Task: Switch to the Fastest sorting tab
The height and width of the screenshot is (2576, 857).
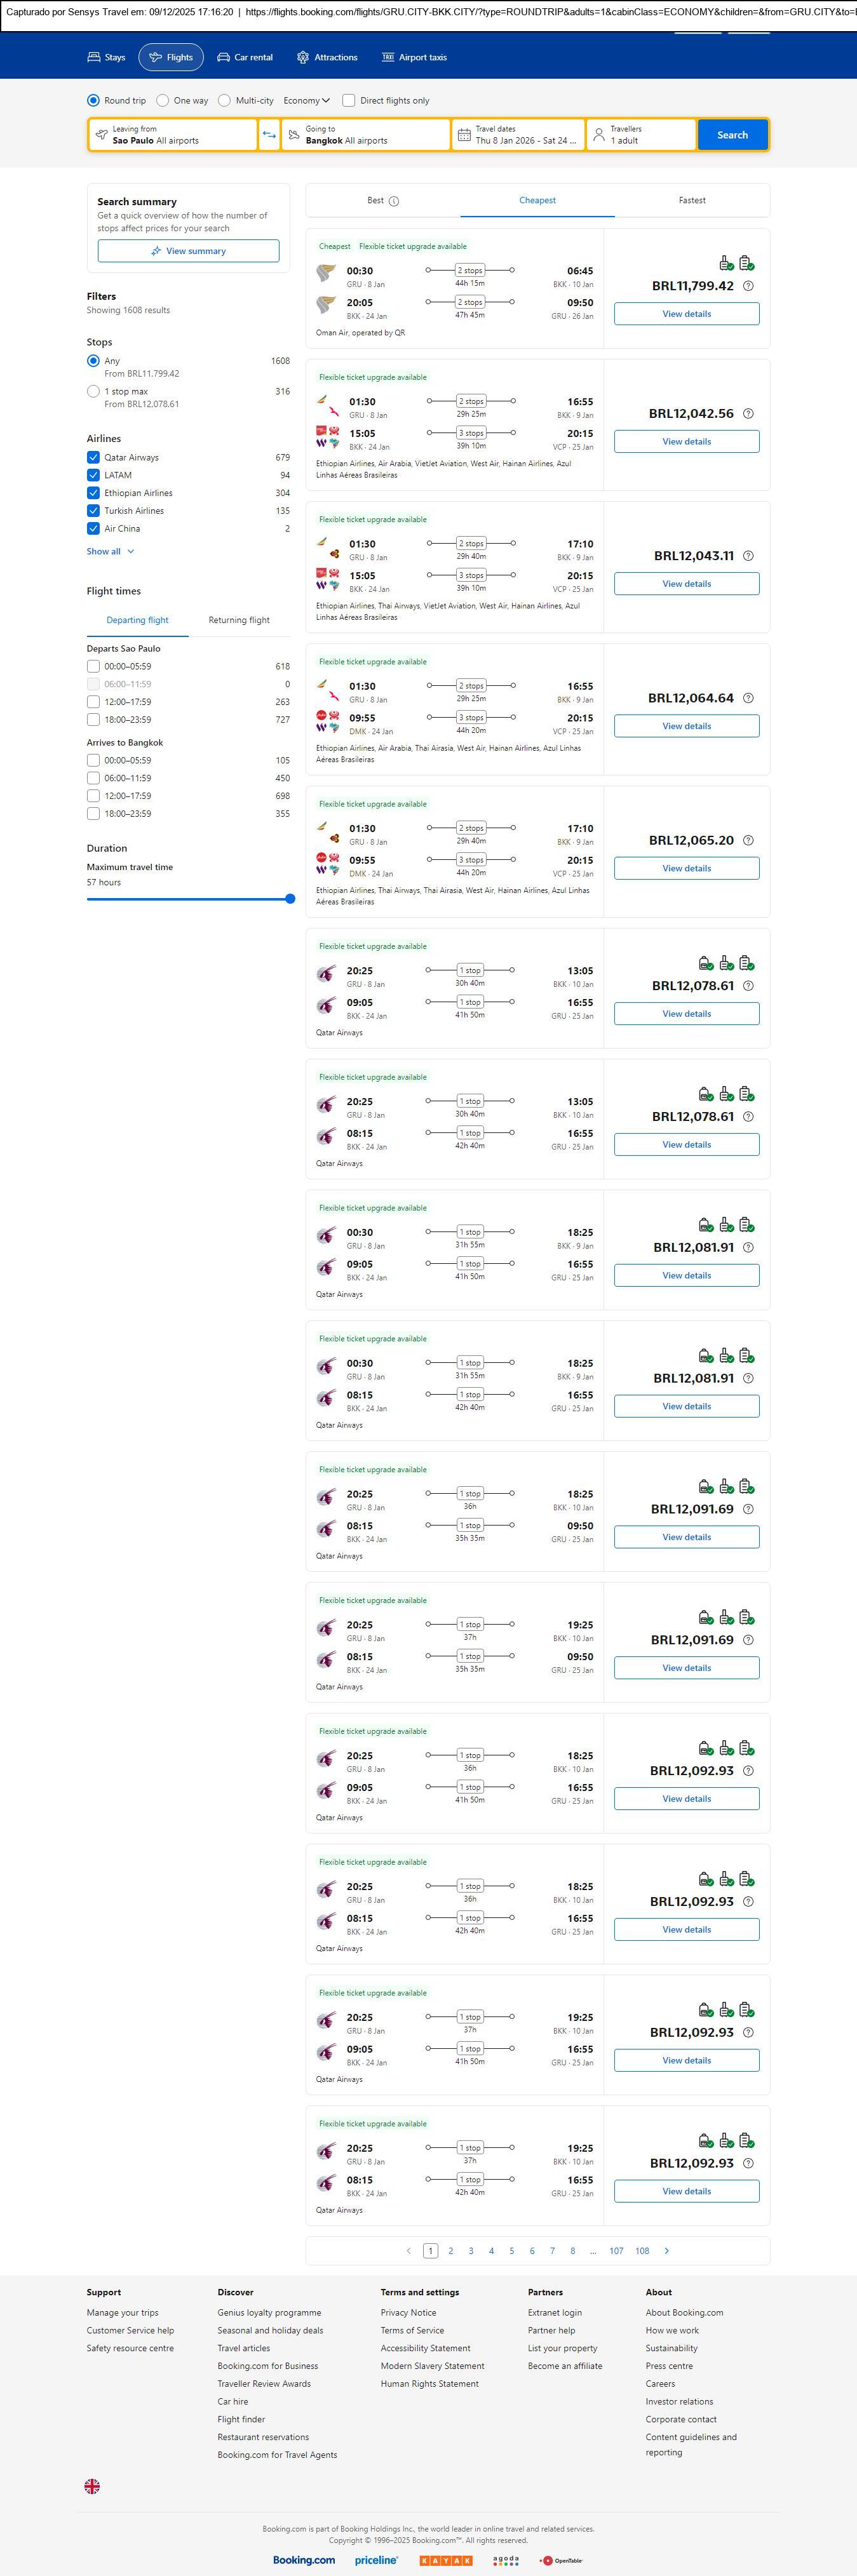Action: [692, 201]
